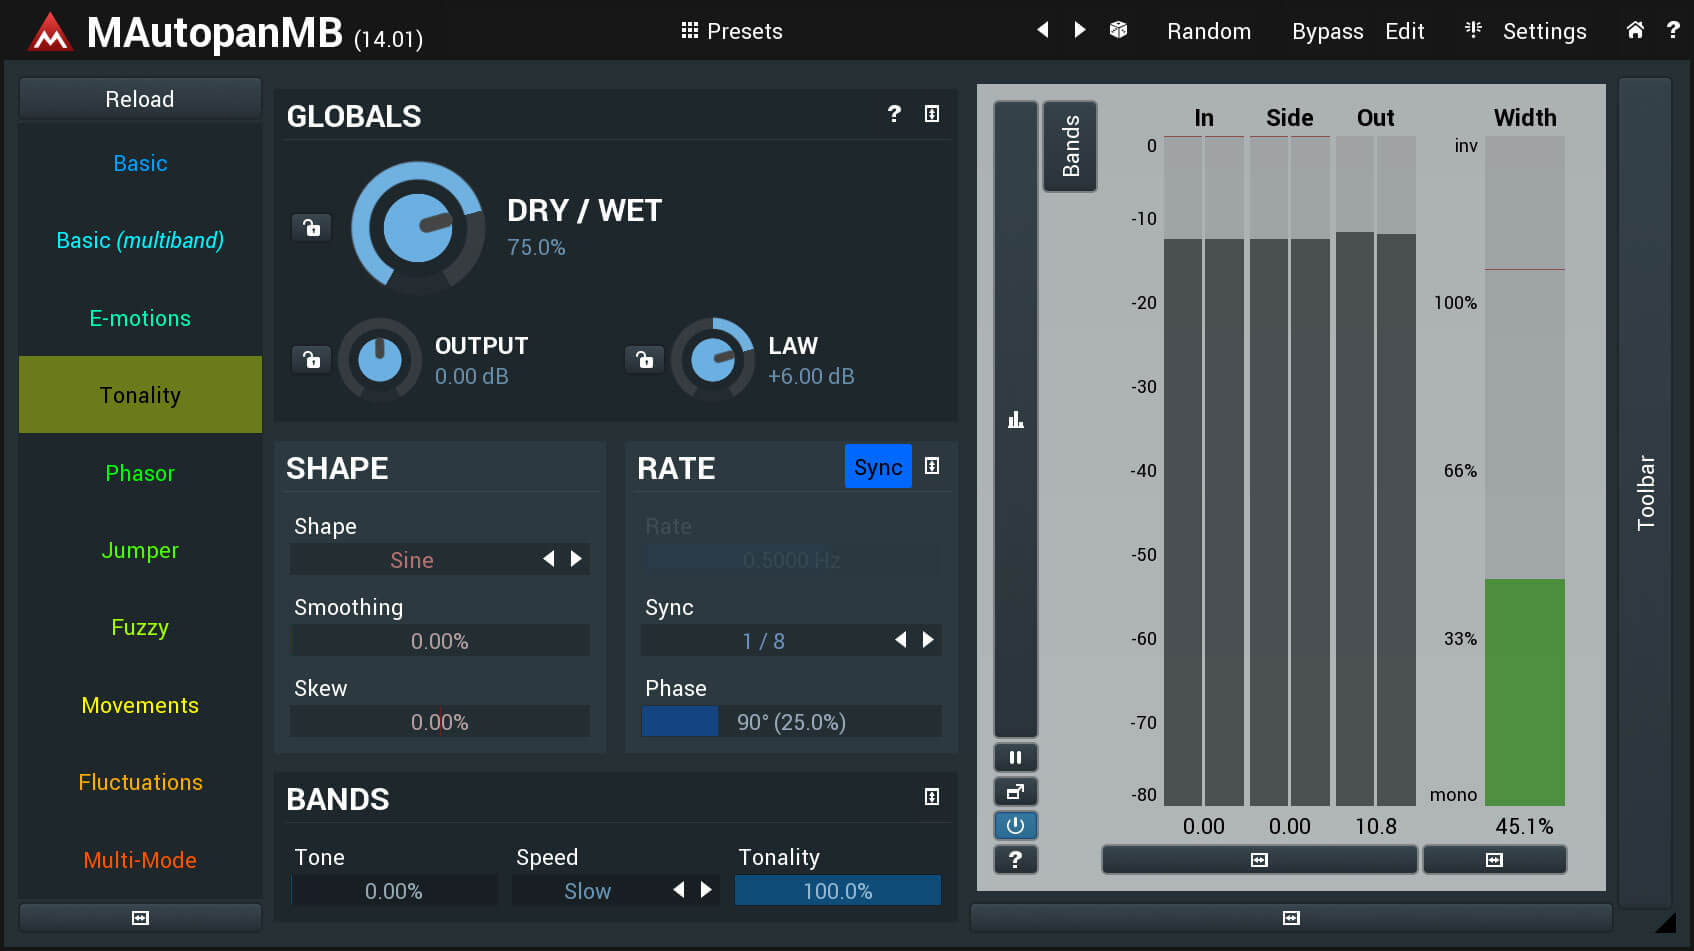Image resolution: width=1694 pixels, height=951 pixels.
Task: Select the Tonality tab
Action: pyautogui.click(x=140, y=395)
